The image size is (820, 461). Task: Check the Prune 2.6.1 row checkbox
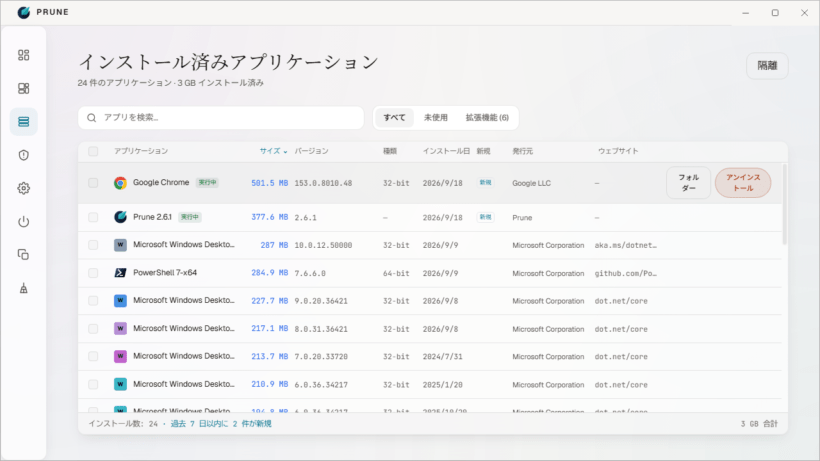(x=93, y=217)
